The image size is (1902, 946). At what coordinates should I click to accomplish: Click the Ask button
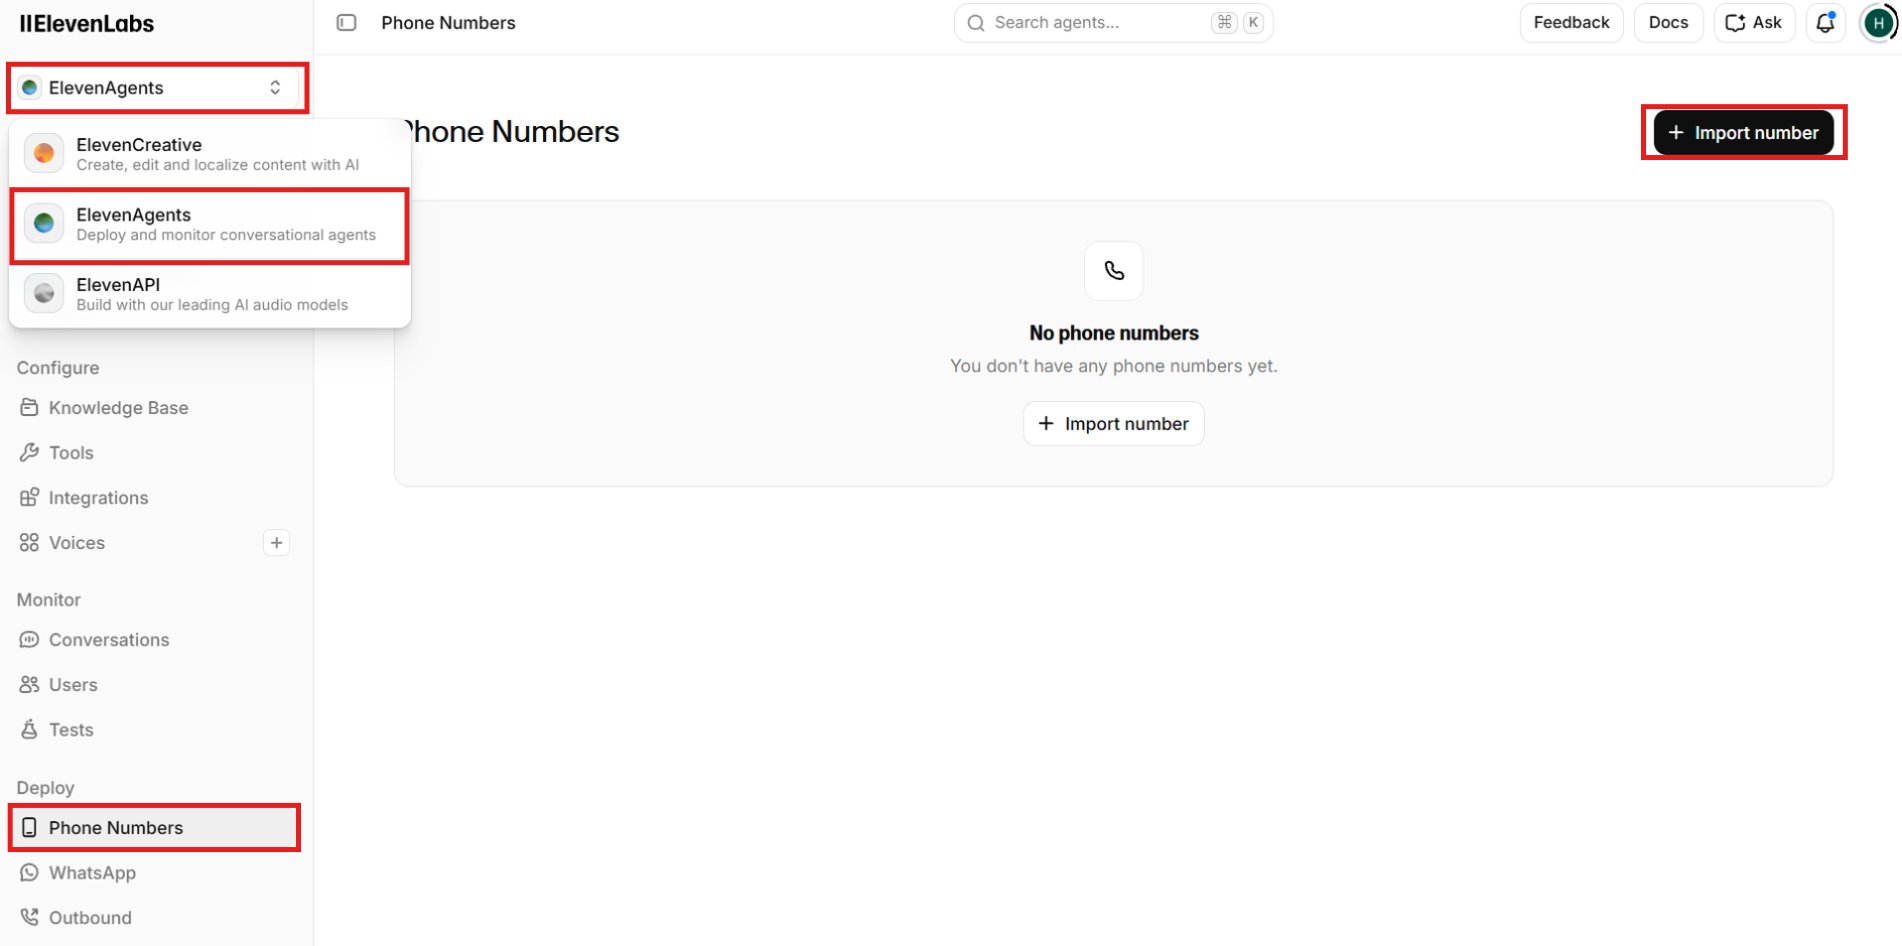(1754, 23)
